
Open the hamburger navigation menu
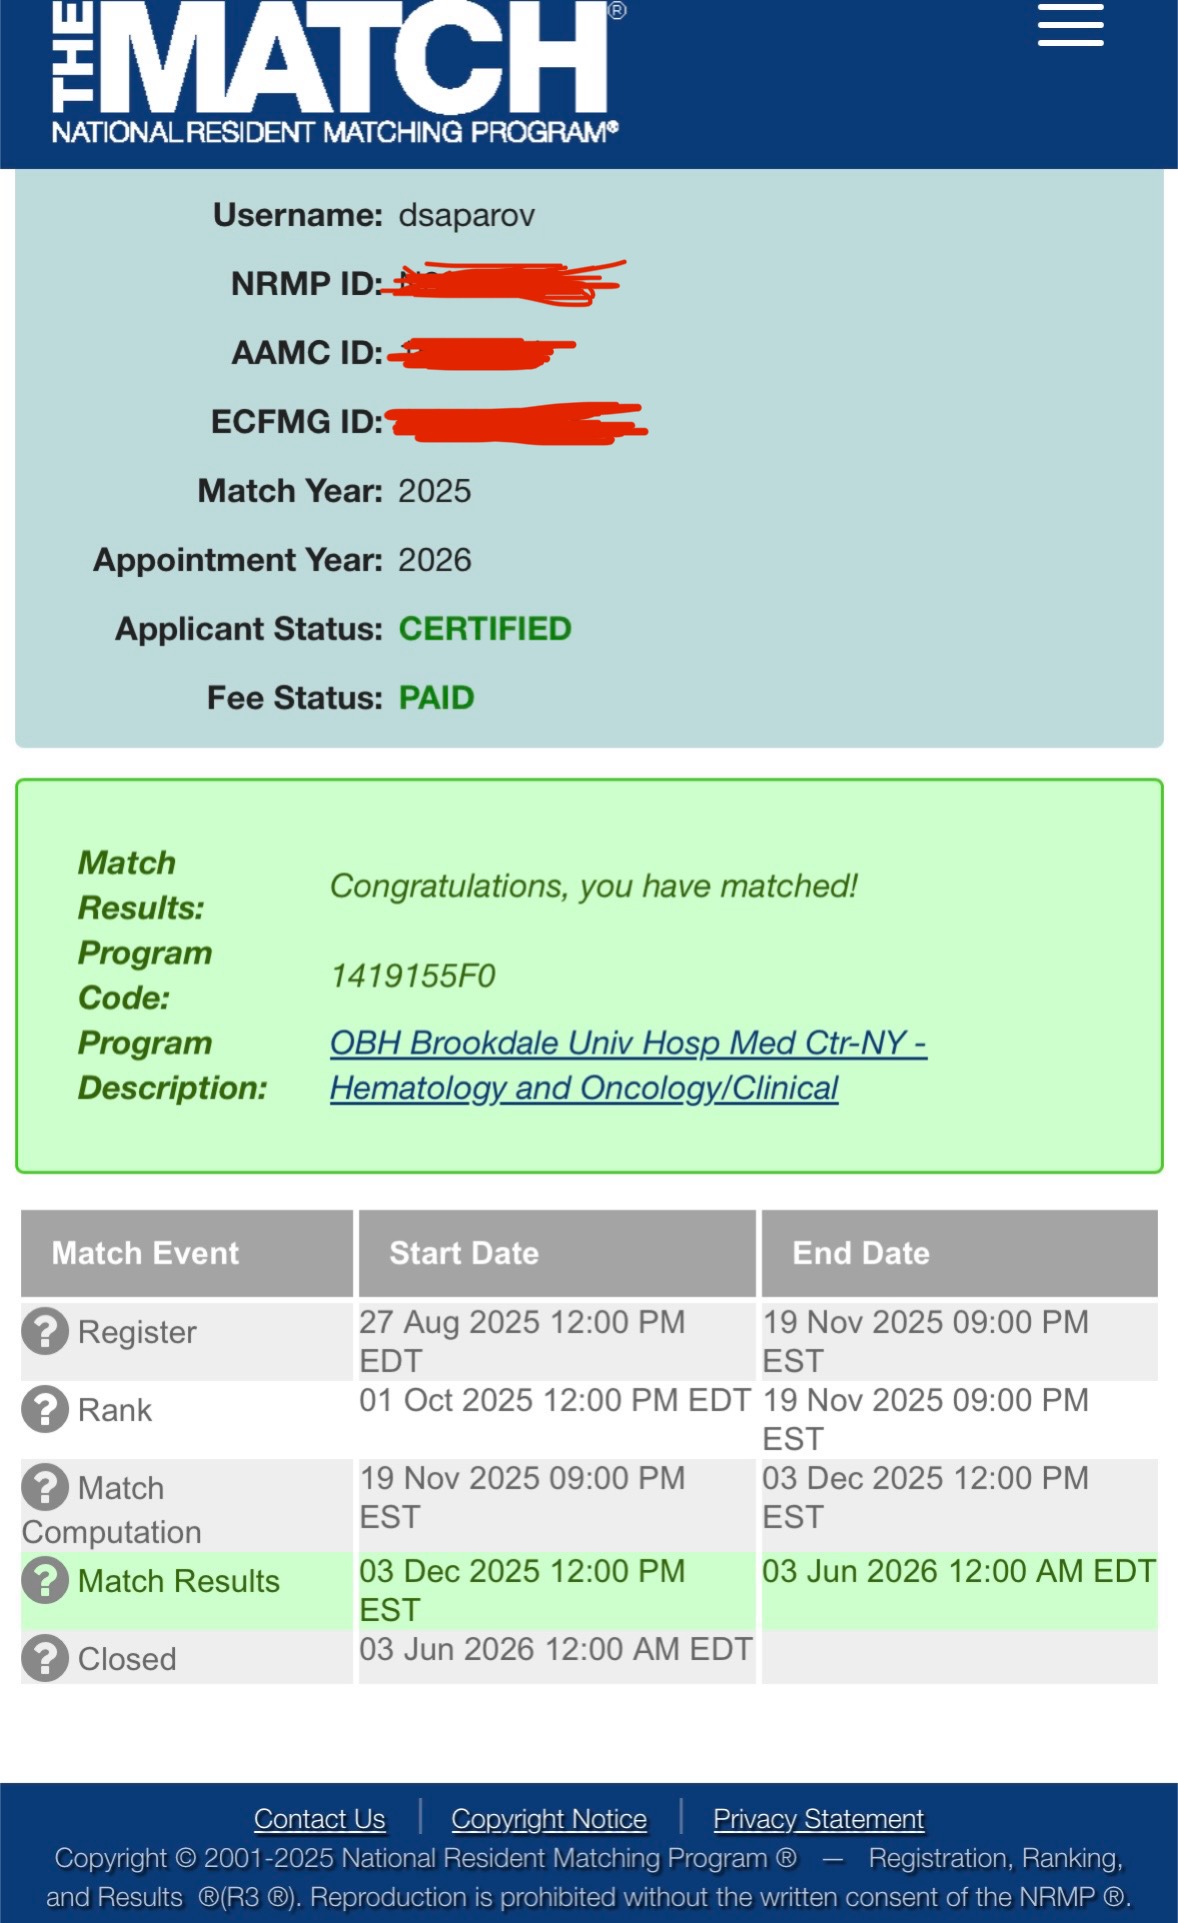tap(1070, 26)
